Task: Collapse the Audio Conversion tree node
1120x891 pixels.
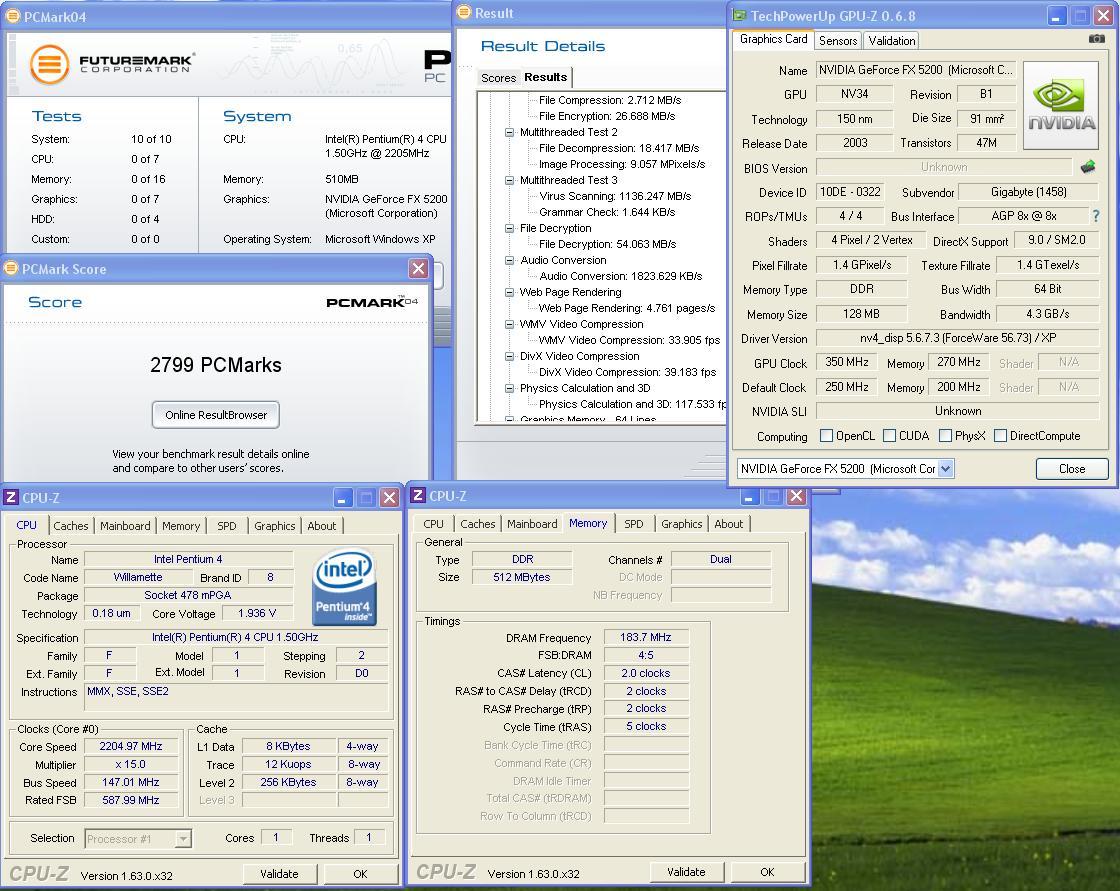Action: tap(509, 260)
